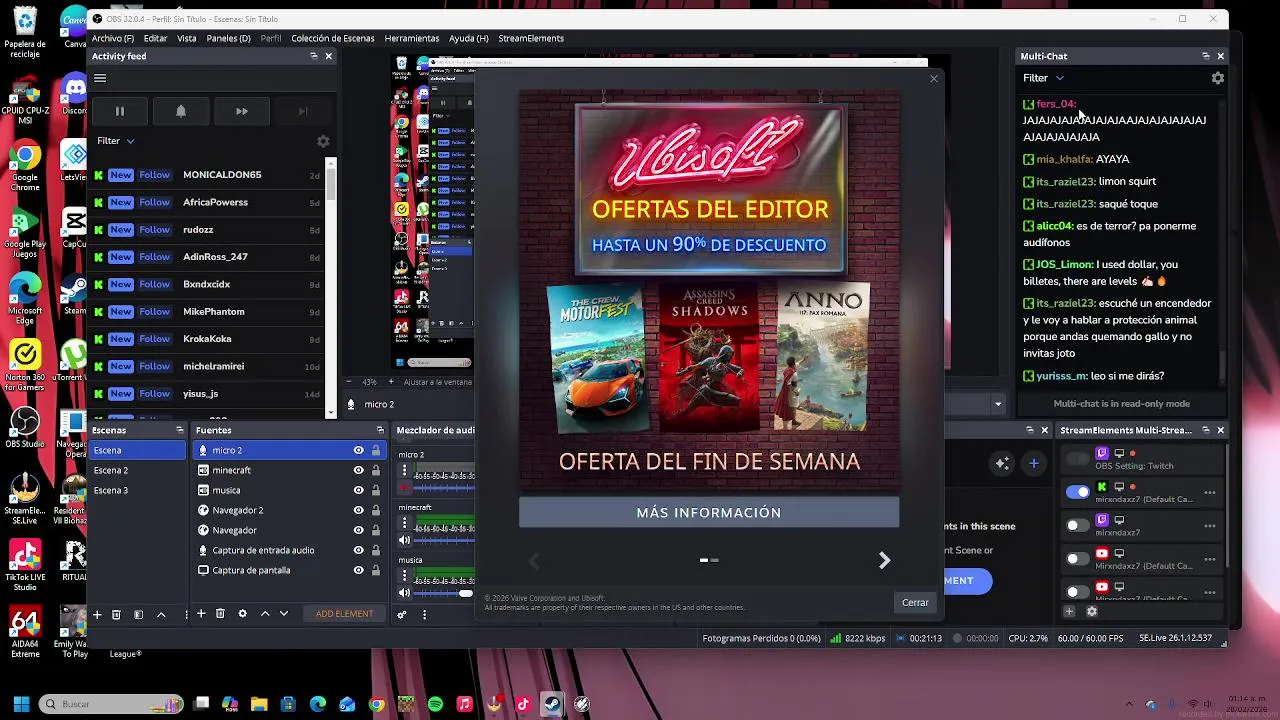Undock the Escenas panel
The image size is (1280, 720).
(x=179, y=430)
